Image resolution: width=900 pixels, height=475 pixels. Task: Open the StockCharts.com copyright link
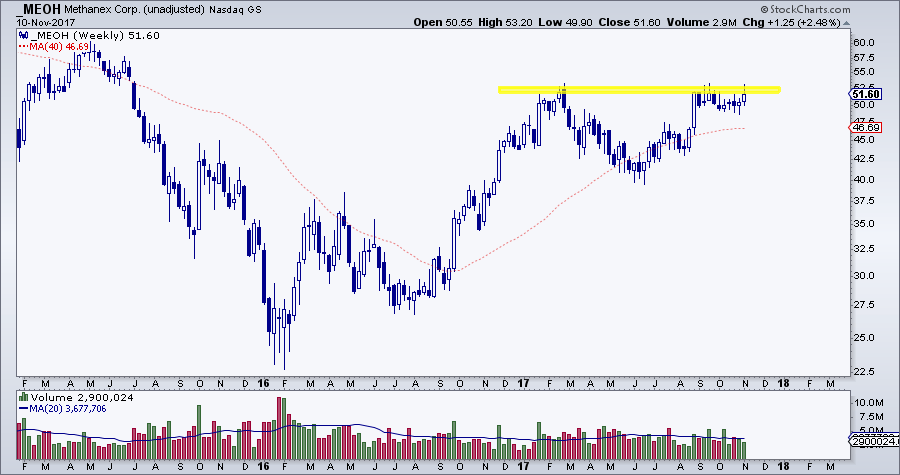(806, 9)
